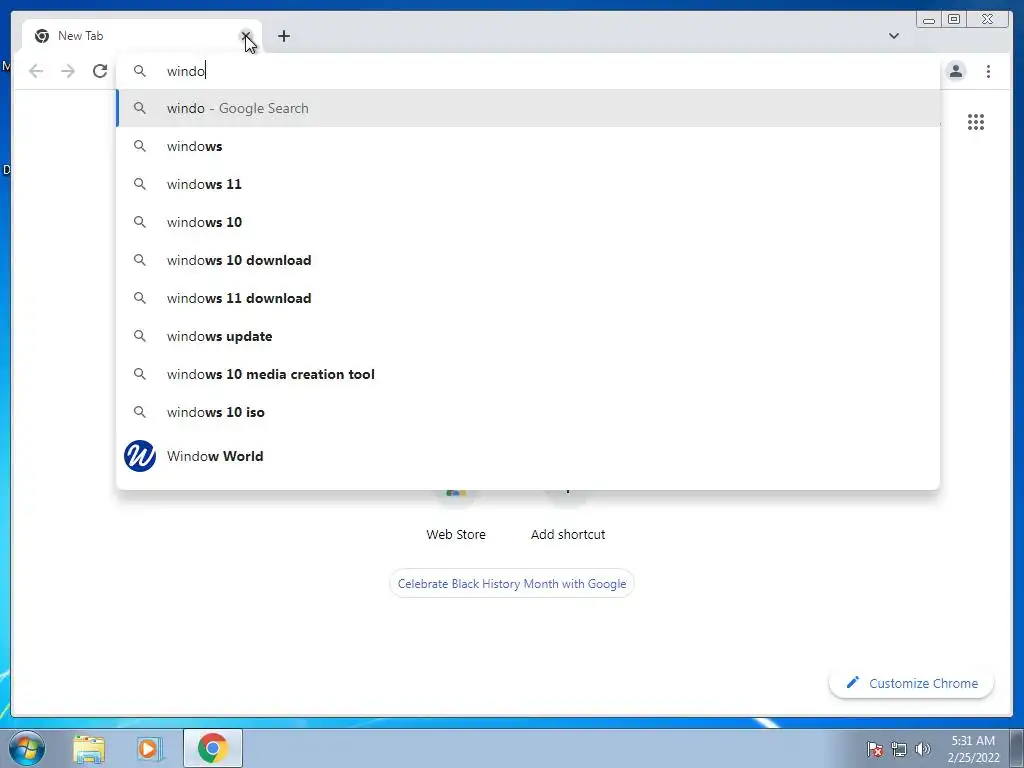
Task: Reload the page with the refresh icon
Action: pos(100,71)
